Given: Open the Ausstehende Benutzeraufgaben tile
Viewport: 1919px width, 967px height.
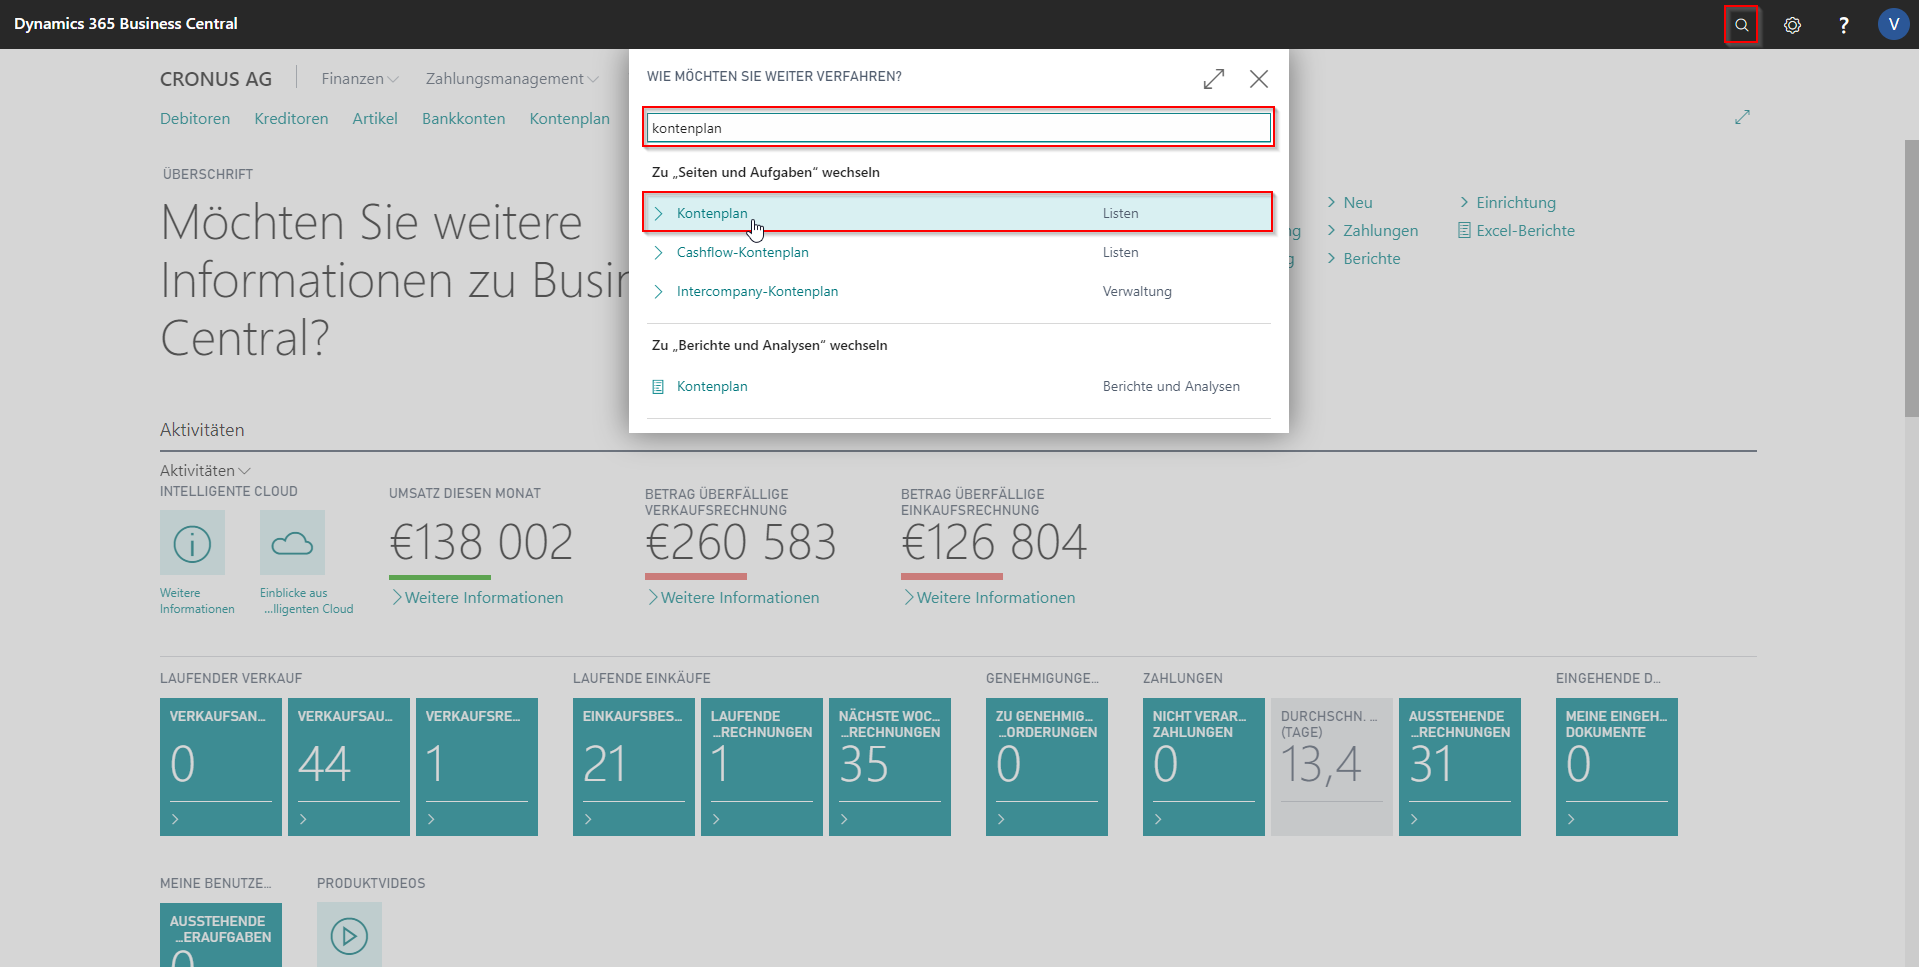Looking at the screenshot, I should [x=221, y=935].
